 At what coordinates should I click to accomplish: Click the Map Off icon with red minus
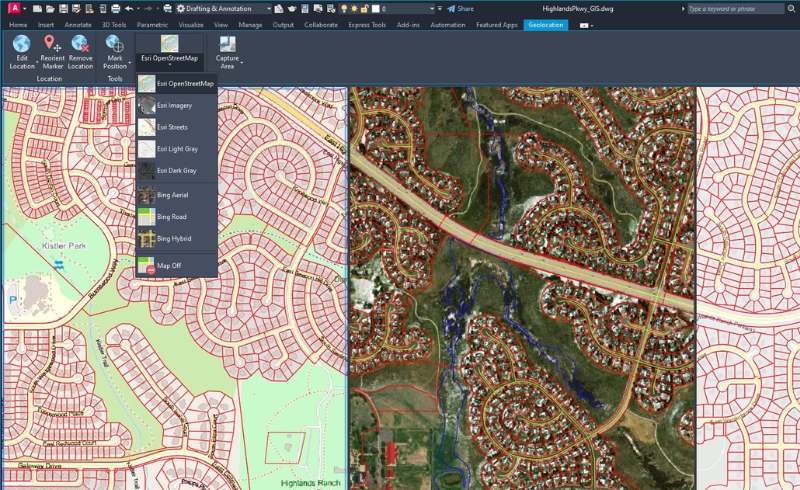pos(146,265)
